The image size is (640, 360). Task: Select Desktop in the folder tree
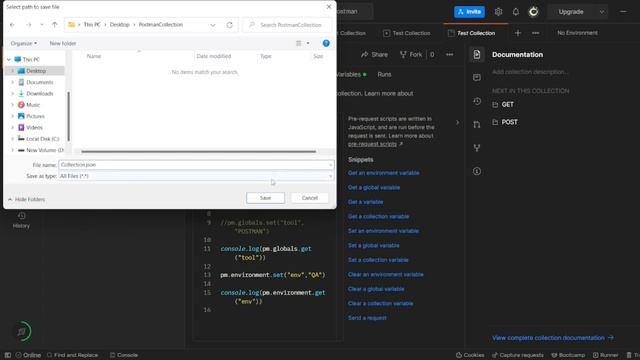click(36, 71)
